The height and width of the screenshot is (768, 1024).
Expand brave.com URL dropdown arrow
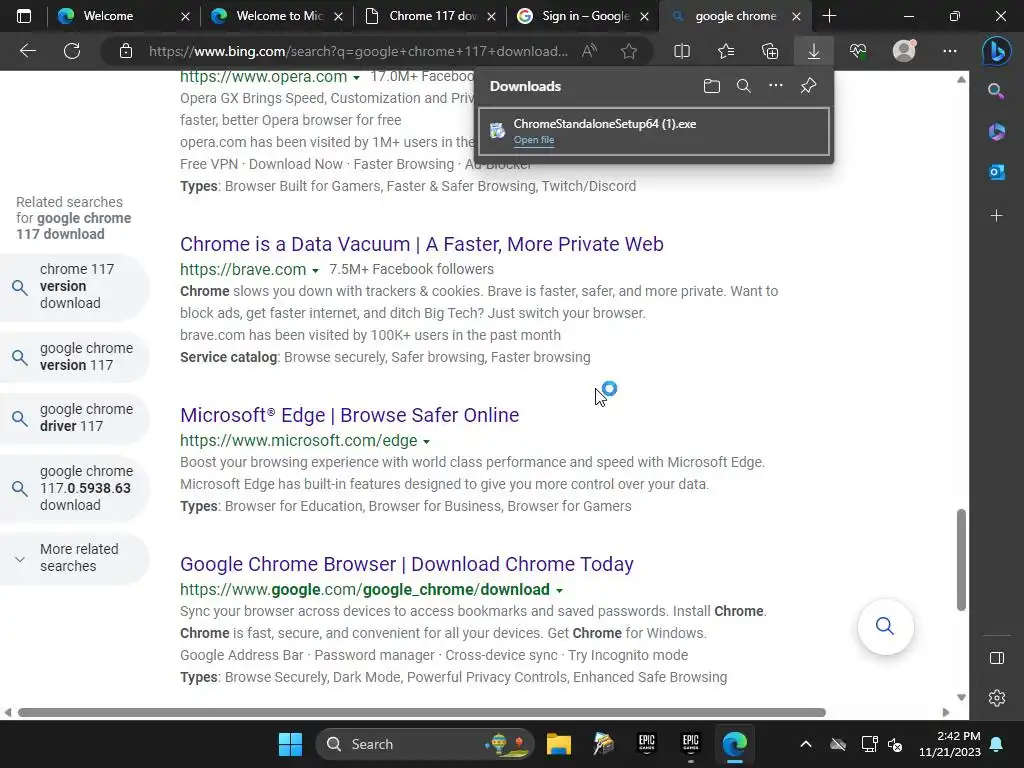(x=315, y=270)
